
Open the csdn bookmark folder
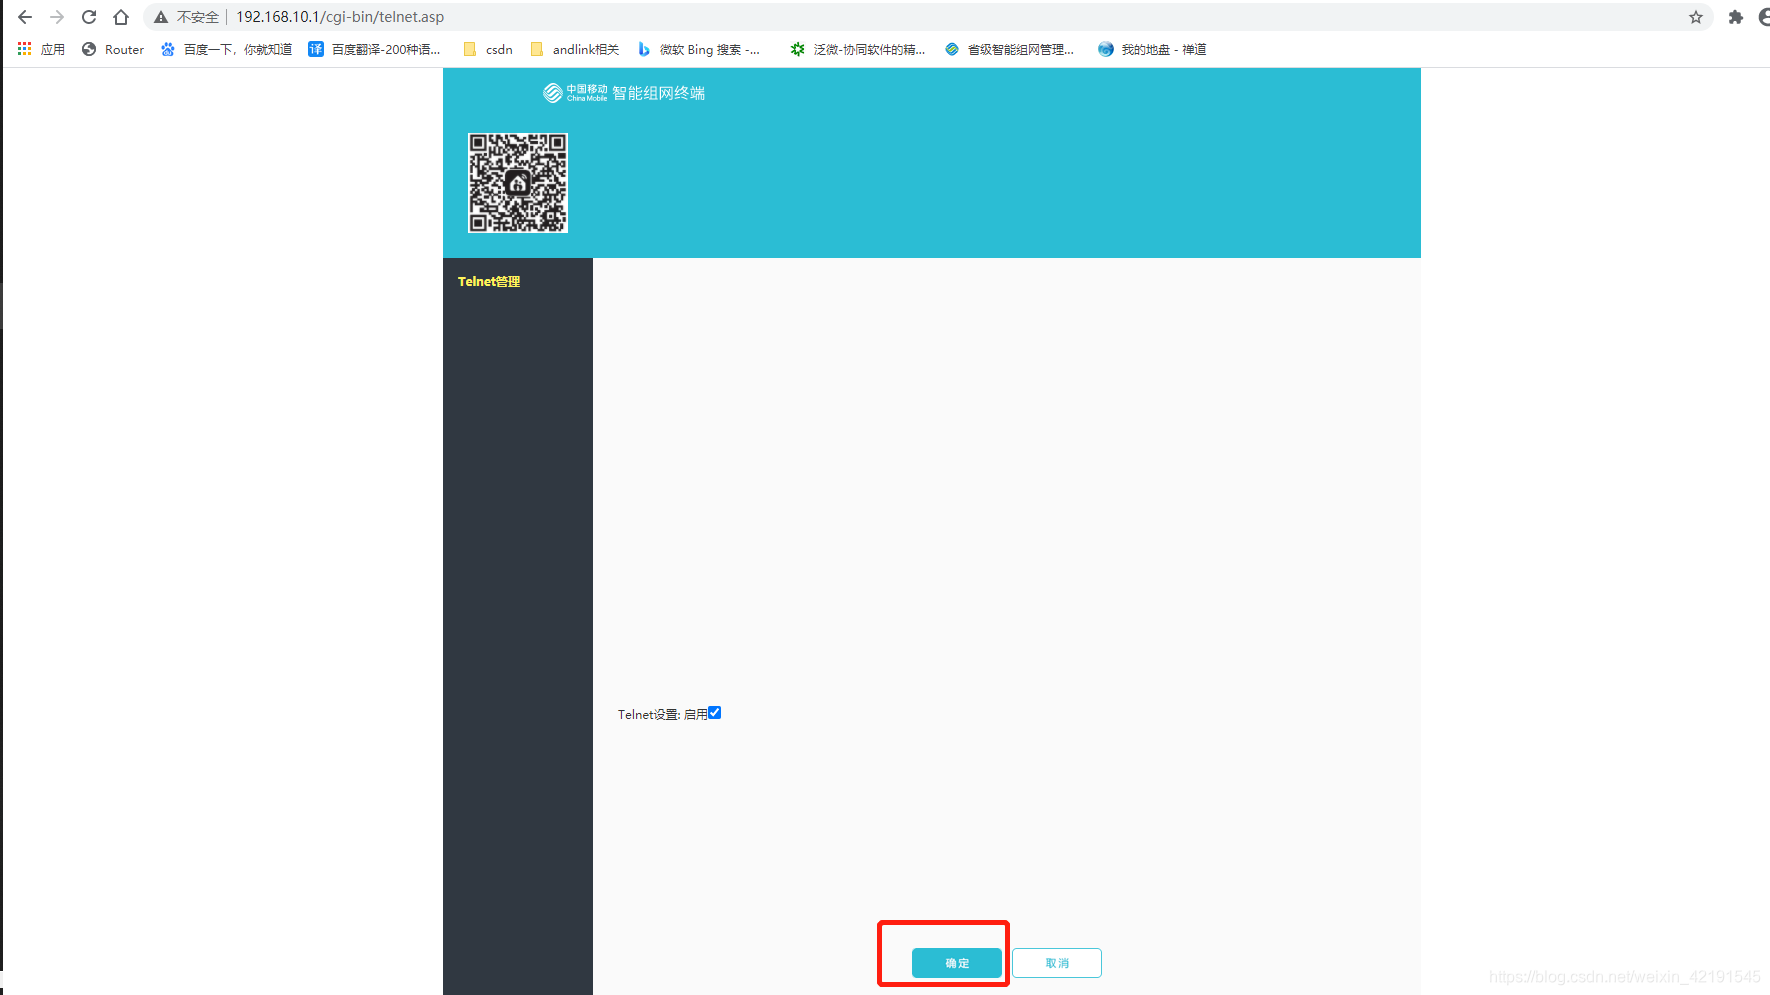pyautogui.click(x=488, y=49)
